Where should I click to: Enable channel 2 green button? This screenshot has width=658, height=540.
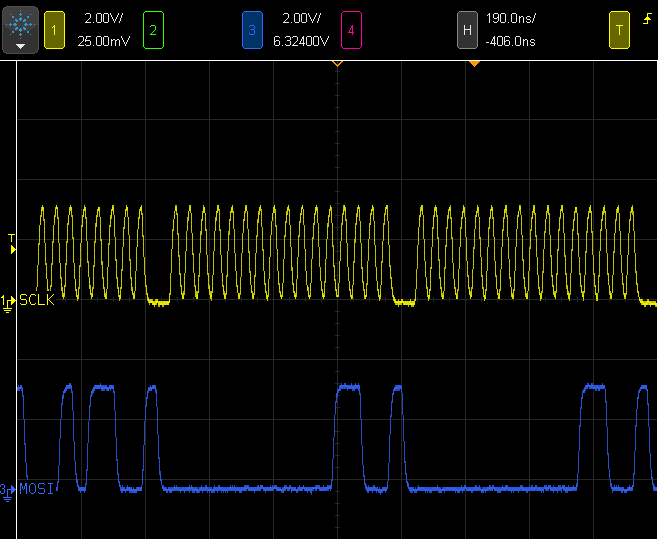tap(152, 30)
